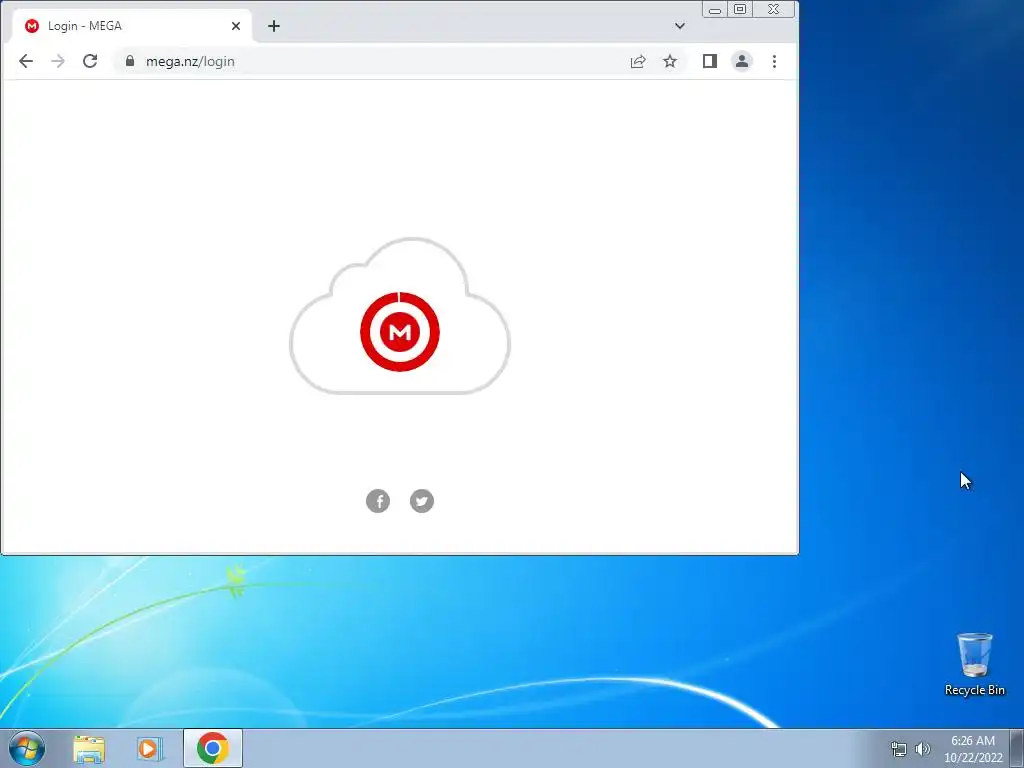Open the volume control tray icon
Image resolution: width=1024 pixels, height=768 pixels.
pyautogui.click(x=923, y=749)
